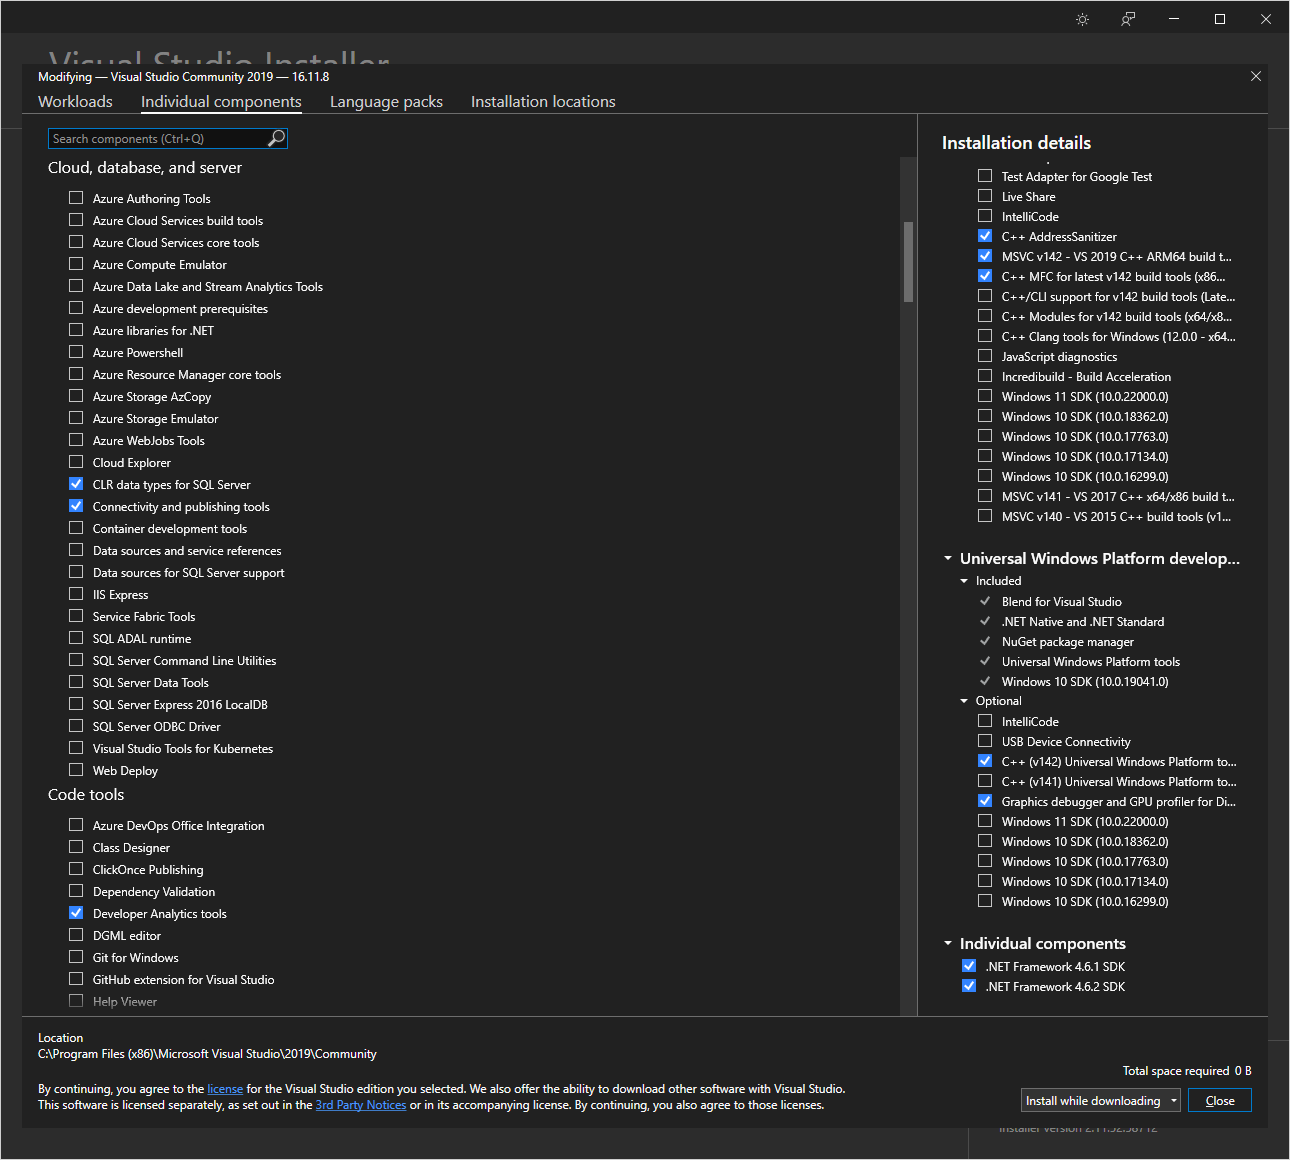Check Visual Studio Tools for Kubernetes

[76, 748]
